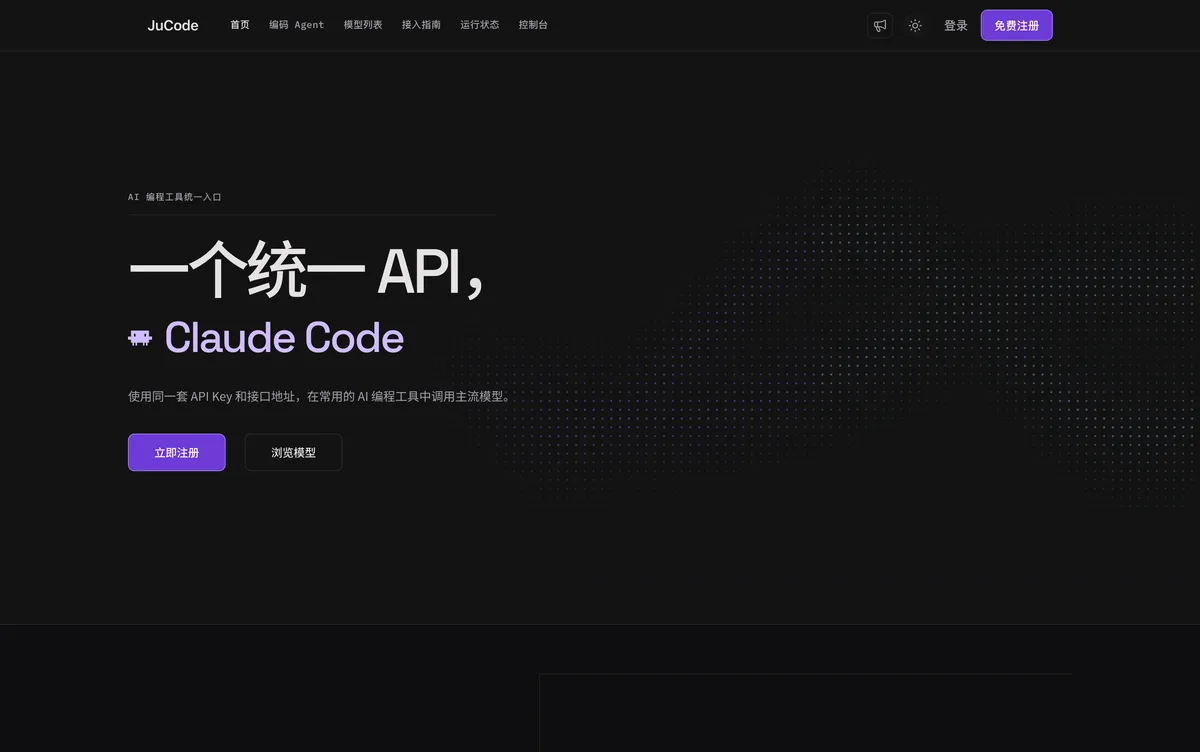The width and height of the screenshot is (1200, 752).
Task: Click the 立即注册 button
Action: [177, 452]
